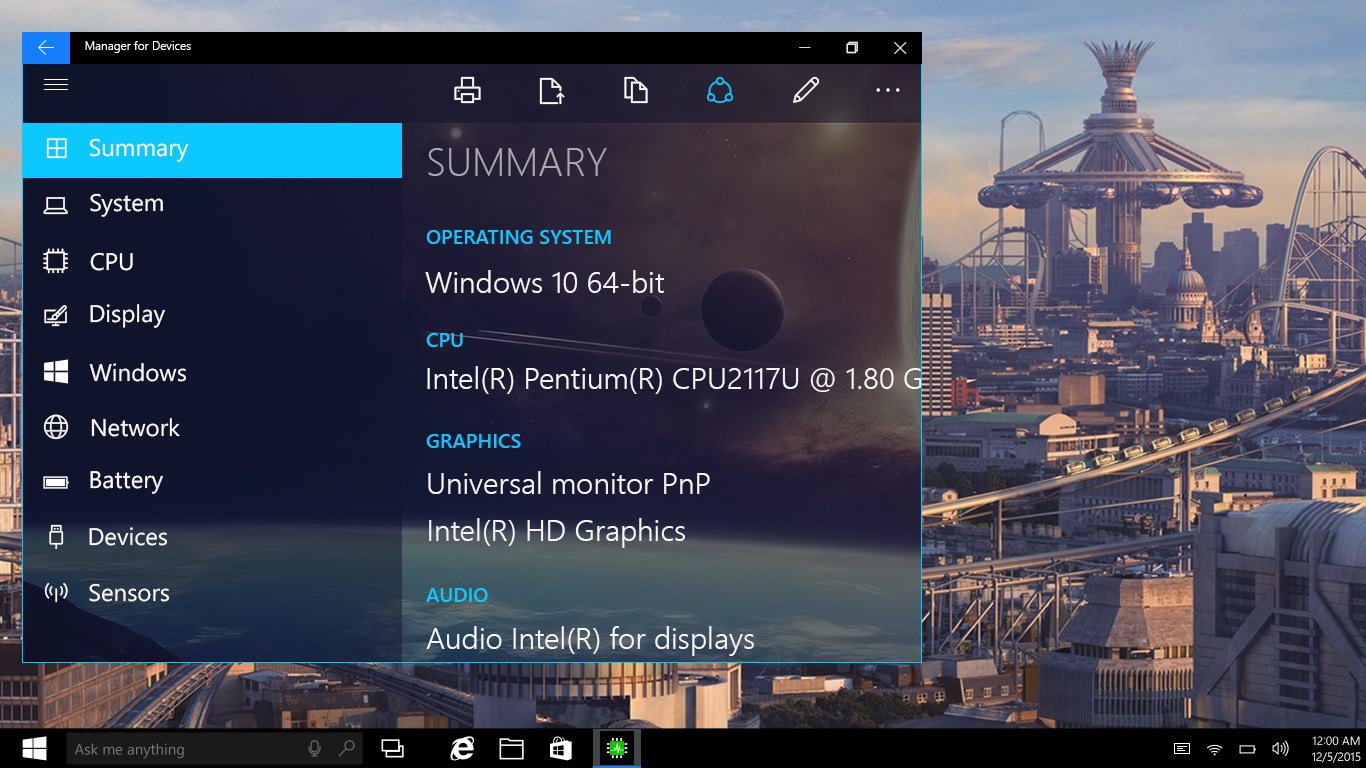
Task: Open the System section
Action: click(x=212, y=204)
